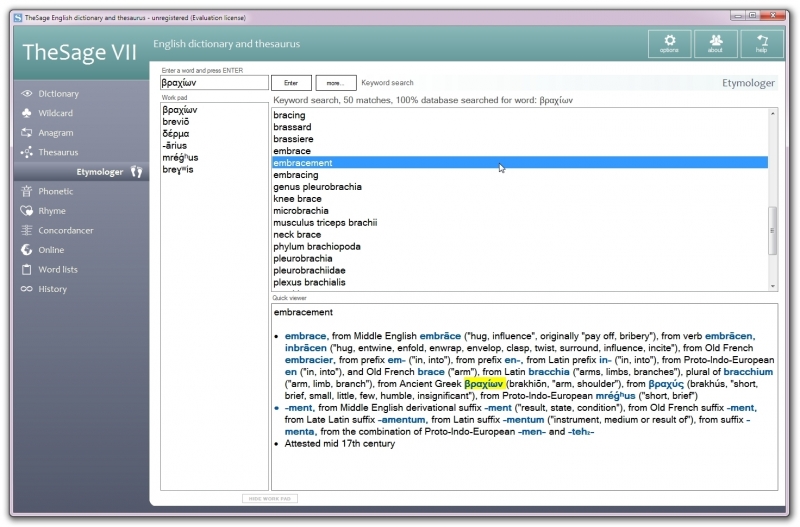Follow the '-amentum' link in quick viewer
This screenshot has height=527, width=800.
pyautogui.click(x=402, y=420)
